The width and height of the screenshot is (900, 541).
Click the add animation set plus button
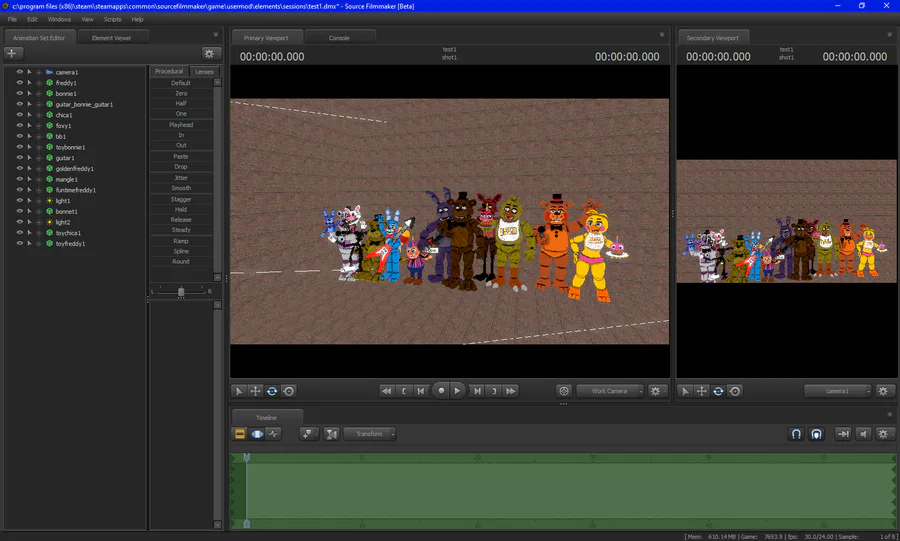coord(13,53)
